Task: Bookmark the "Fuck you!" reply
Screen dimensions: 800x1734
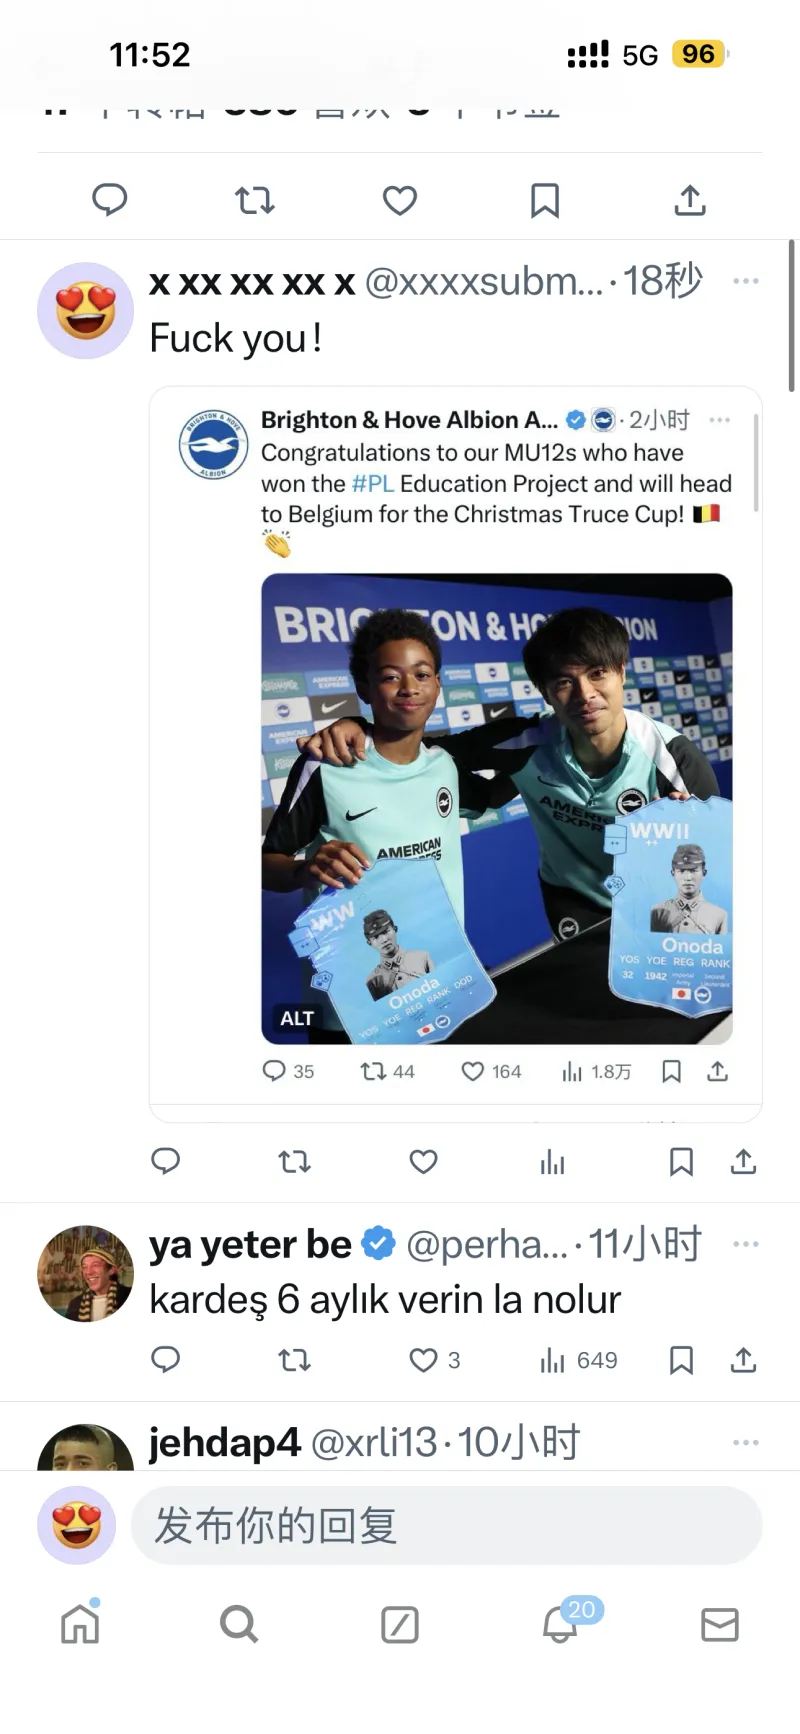Action: point(681,1161)
